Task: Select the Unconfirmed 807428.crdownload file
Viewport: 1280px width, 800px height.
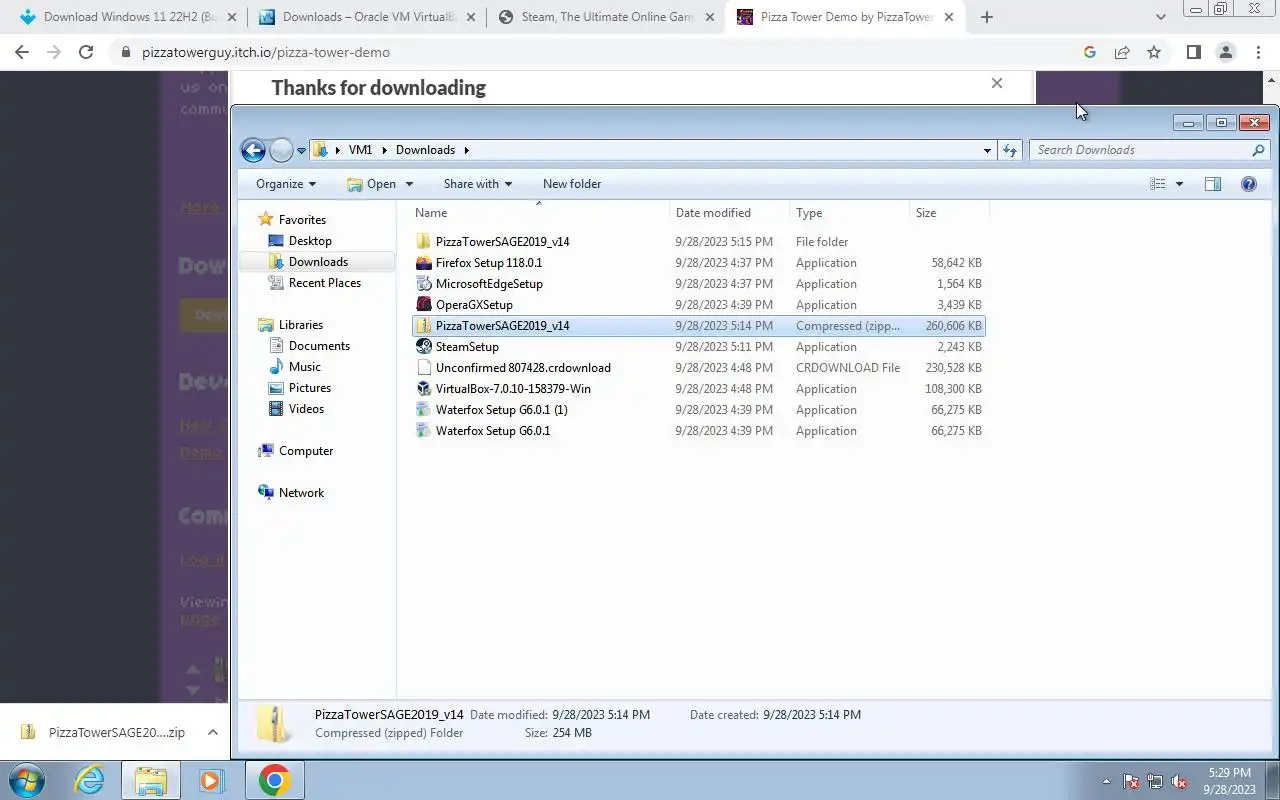Action: tap(698, 368)
